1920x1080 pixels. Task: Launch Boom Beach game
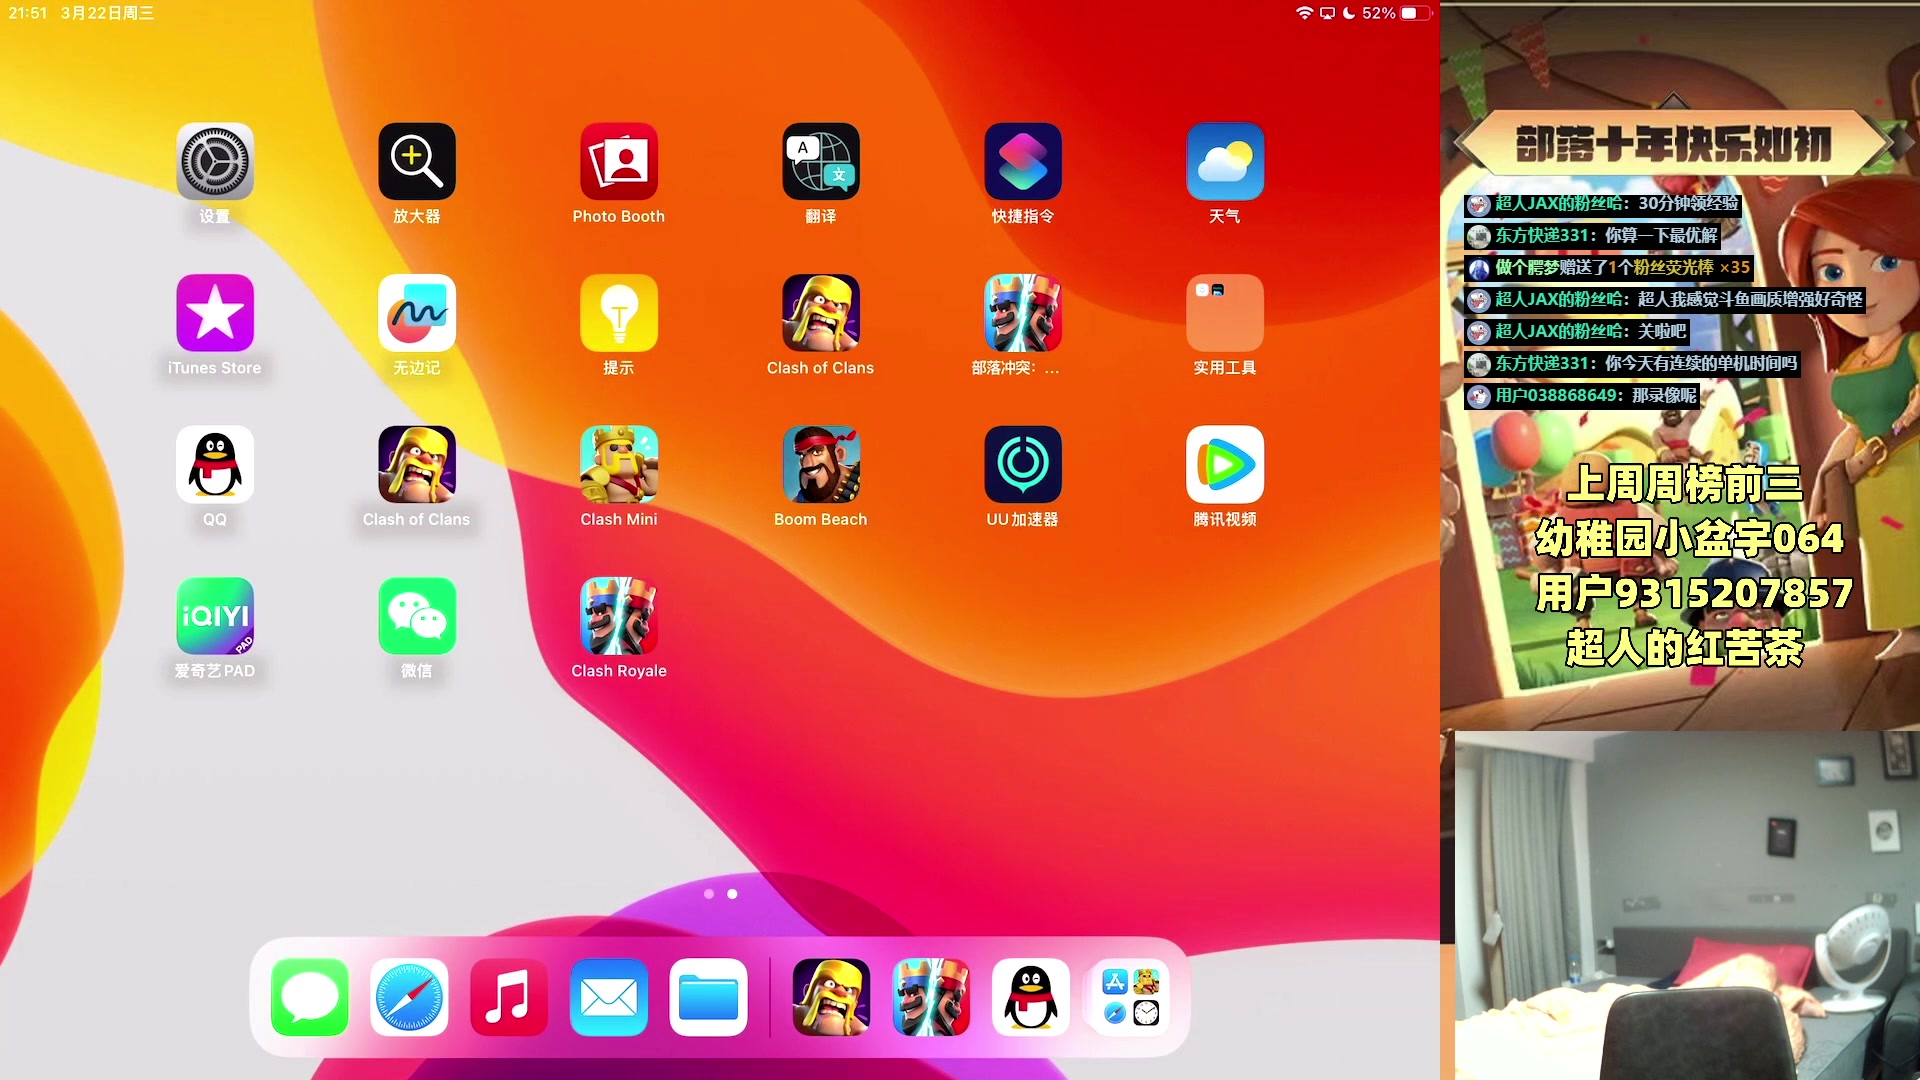pos(821,465)
